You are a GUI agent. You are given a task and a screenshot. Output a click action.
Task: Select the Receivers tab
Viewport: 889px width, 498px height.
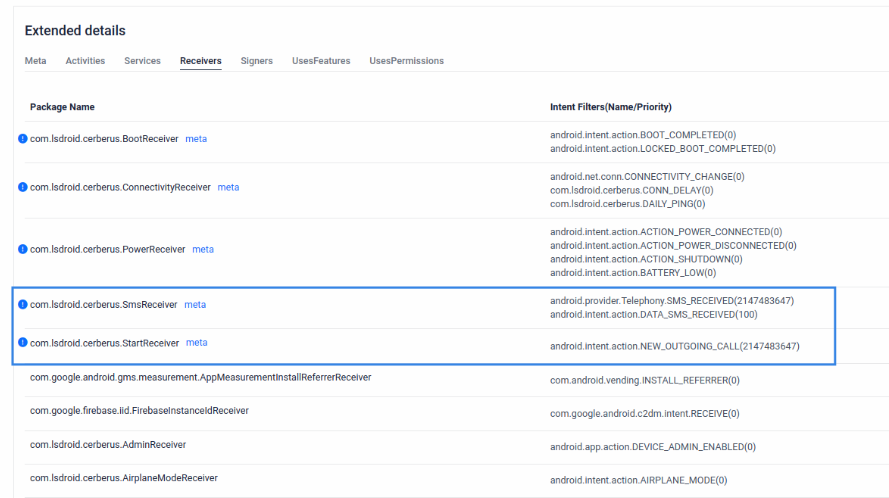[x=201, y=61]
